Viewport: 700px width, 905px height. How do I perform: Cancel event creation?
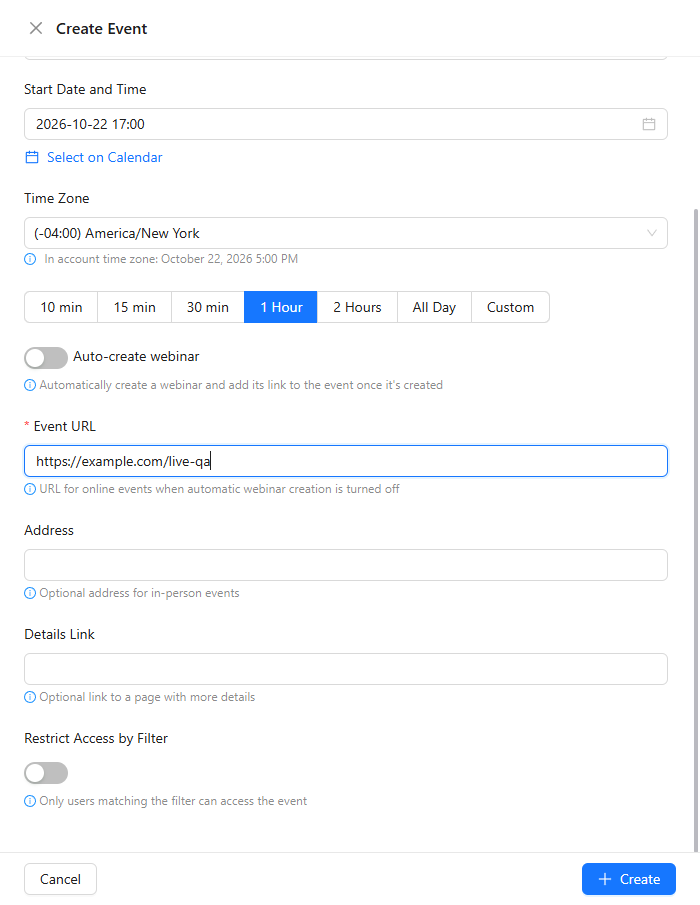pyautogui.click(x=61, y=879)
